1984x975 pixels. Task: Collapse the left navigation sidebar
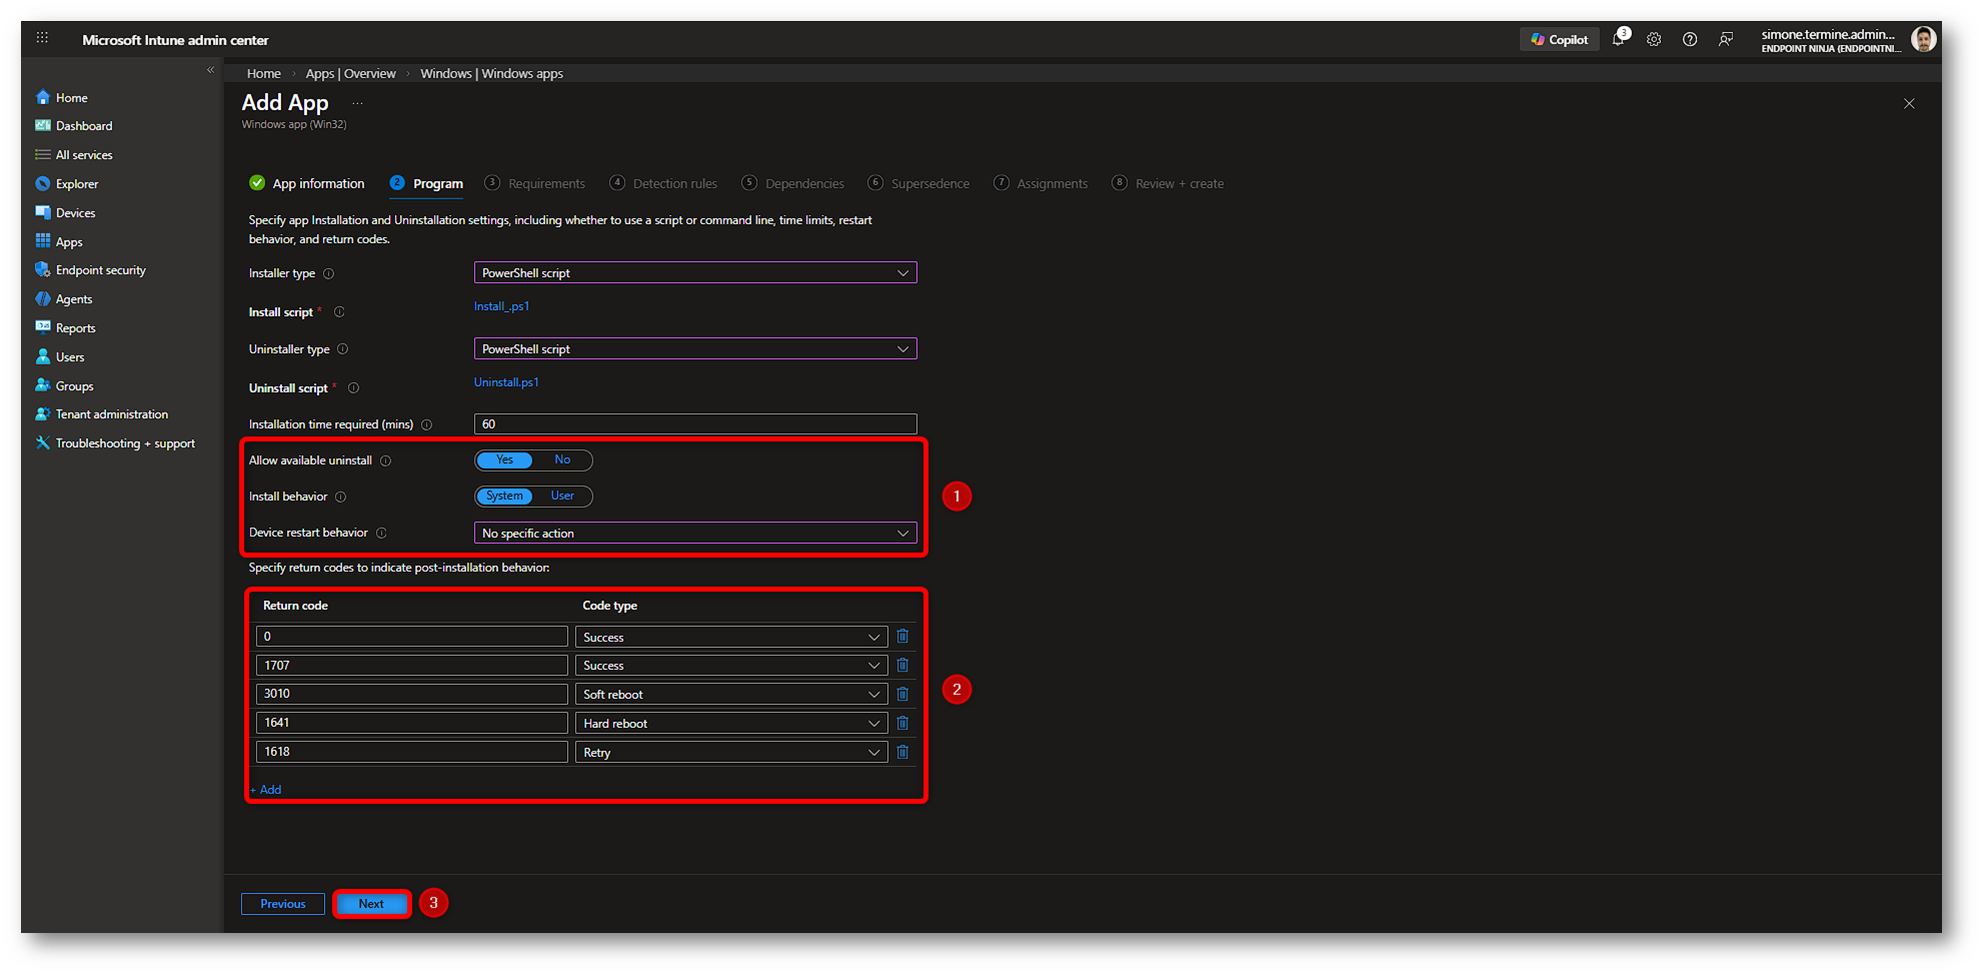210,70
